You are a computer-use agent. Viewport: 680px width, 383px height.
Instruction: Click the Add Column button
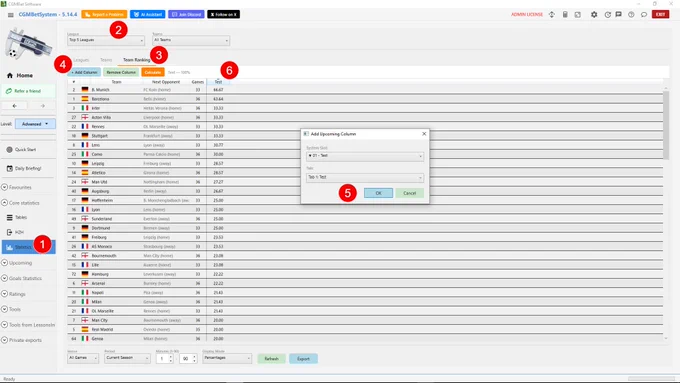point(85,72)
